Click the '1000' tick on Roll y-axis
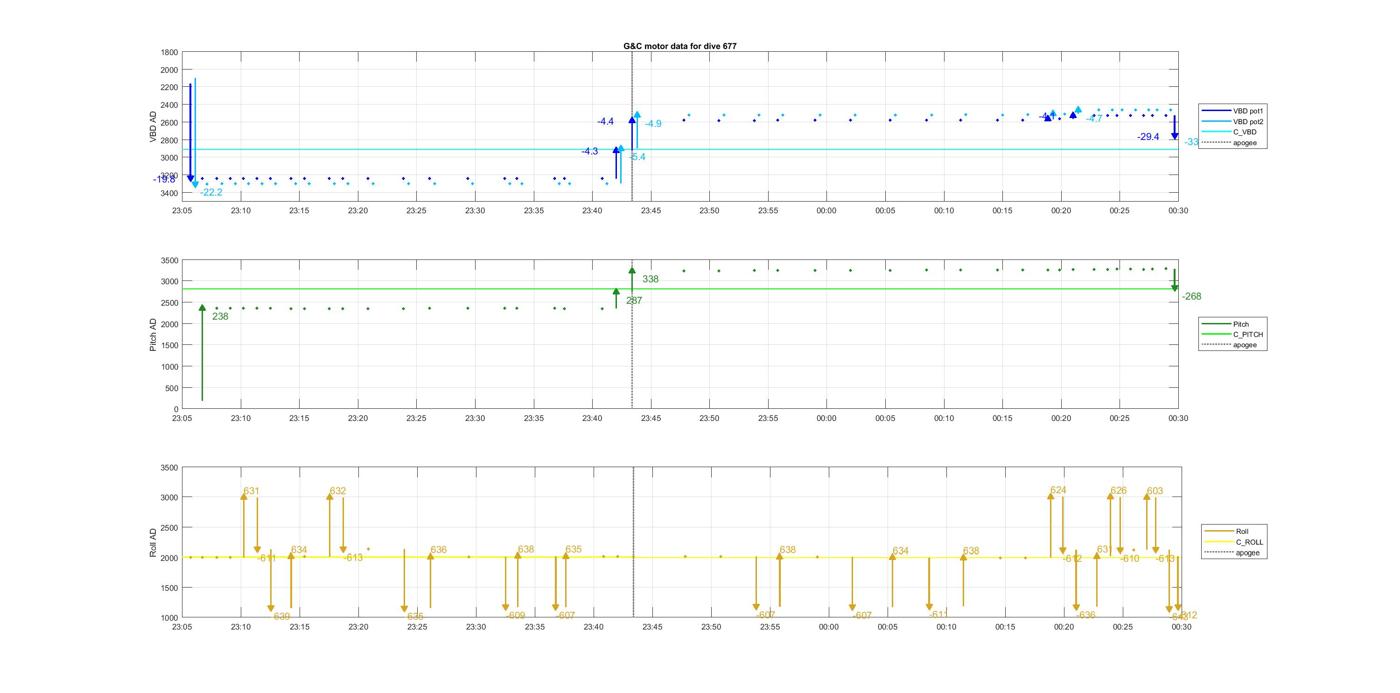The image size is (1400, 693). (x=169, y=618)
